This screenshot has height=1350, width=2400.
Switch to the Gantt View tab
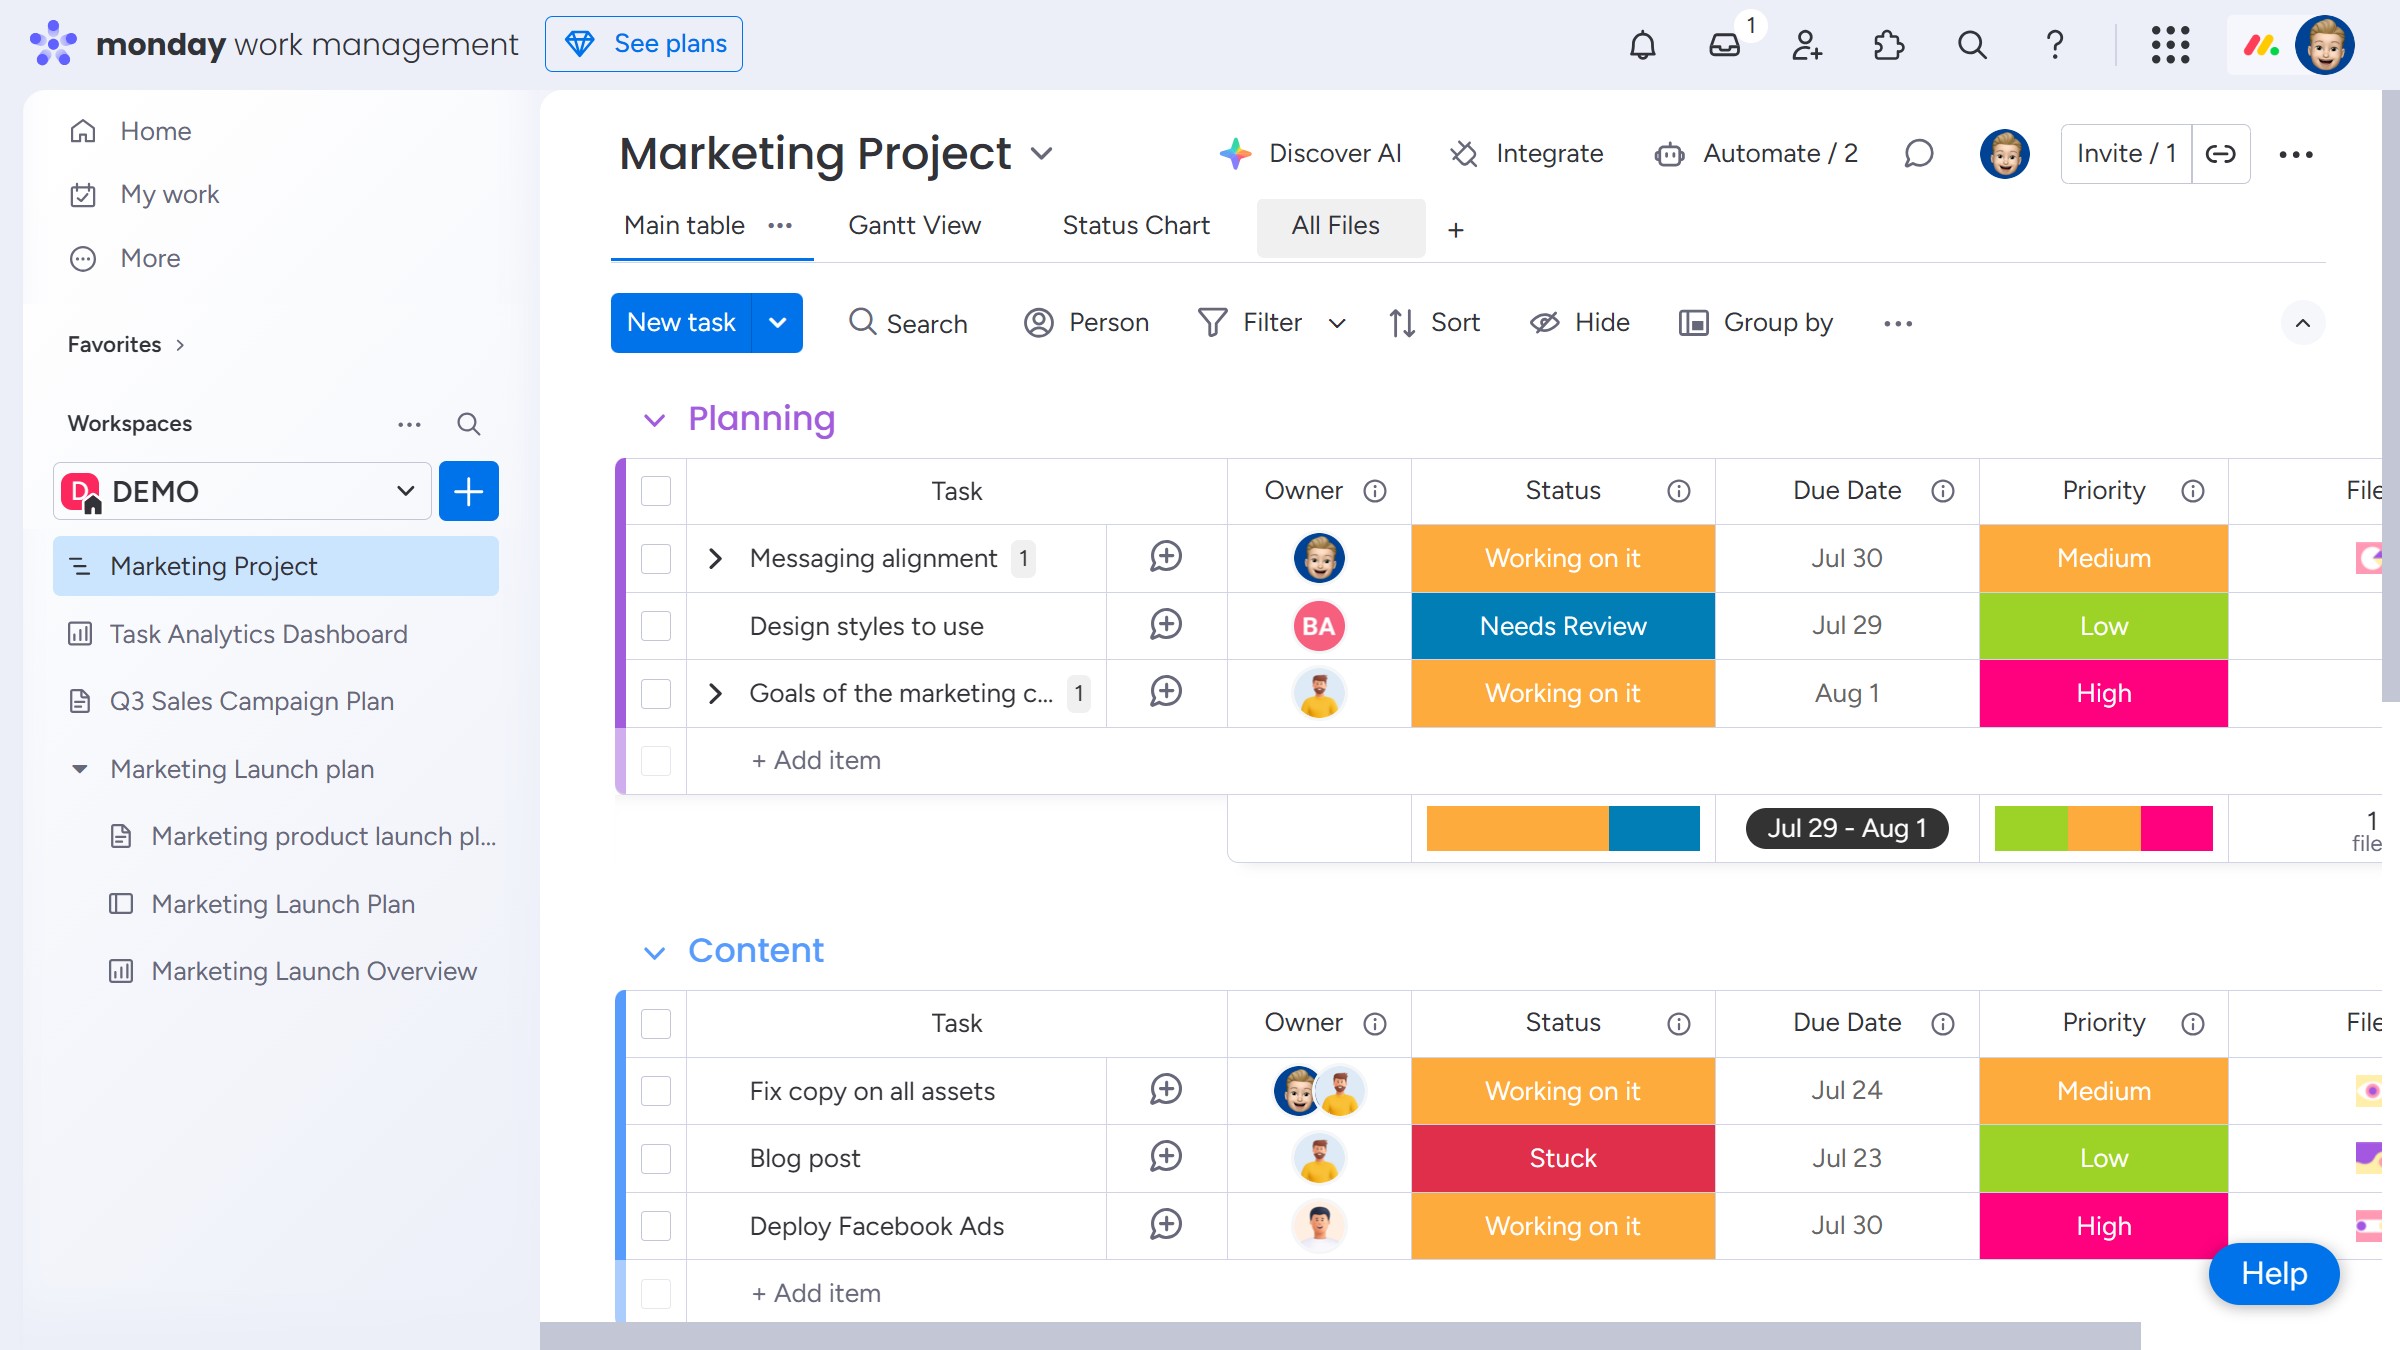(914, 226)
